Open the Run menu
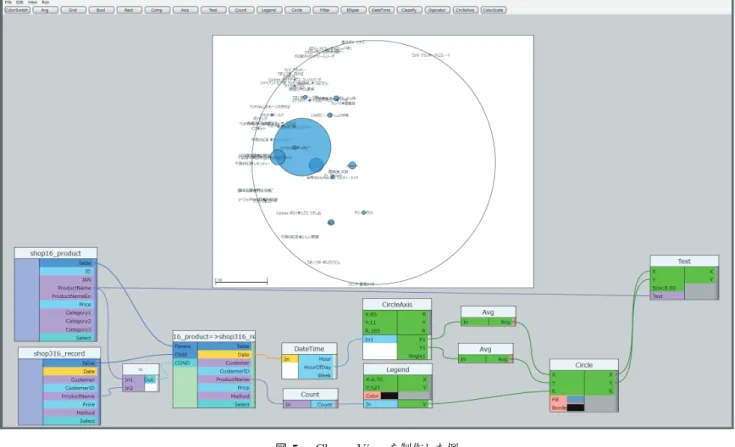Image resolution: width=735 pixels, height=447 pixels. coord(45,2)
